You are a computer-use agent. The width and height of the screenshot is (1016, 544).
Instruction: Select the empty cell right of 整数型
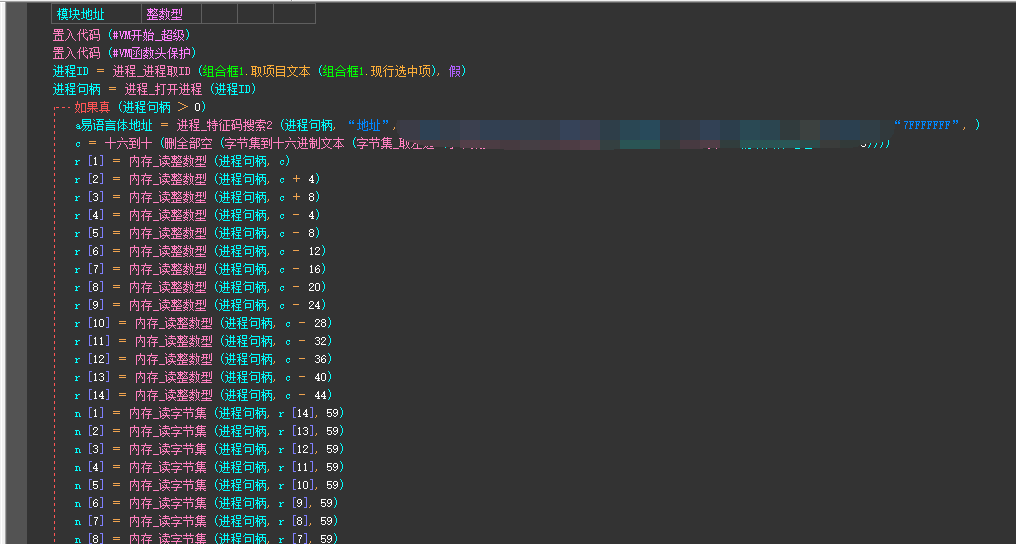(x=218, y=14)
